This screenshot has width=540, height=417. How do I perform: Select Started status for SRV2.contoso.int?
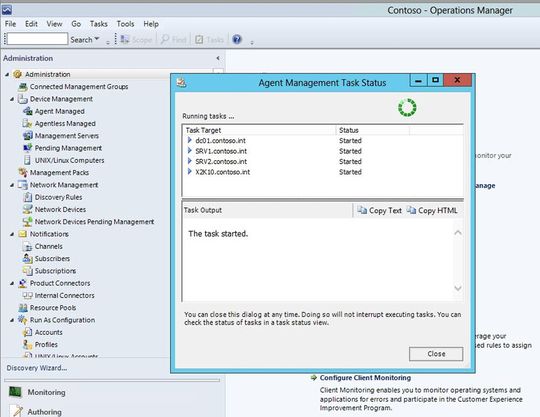[x=350, y=161]
